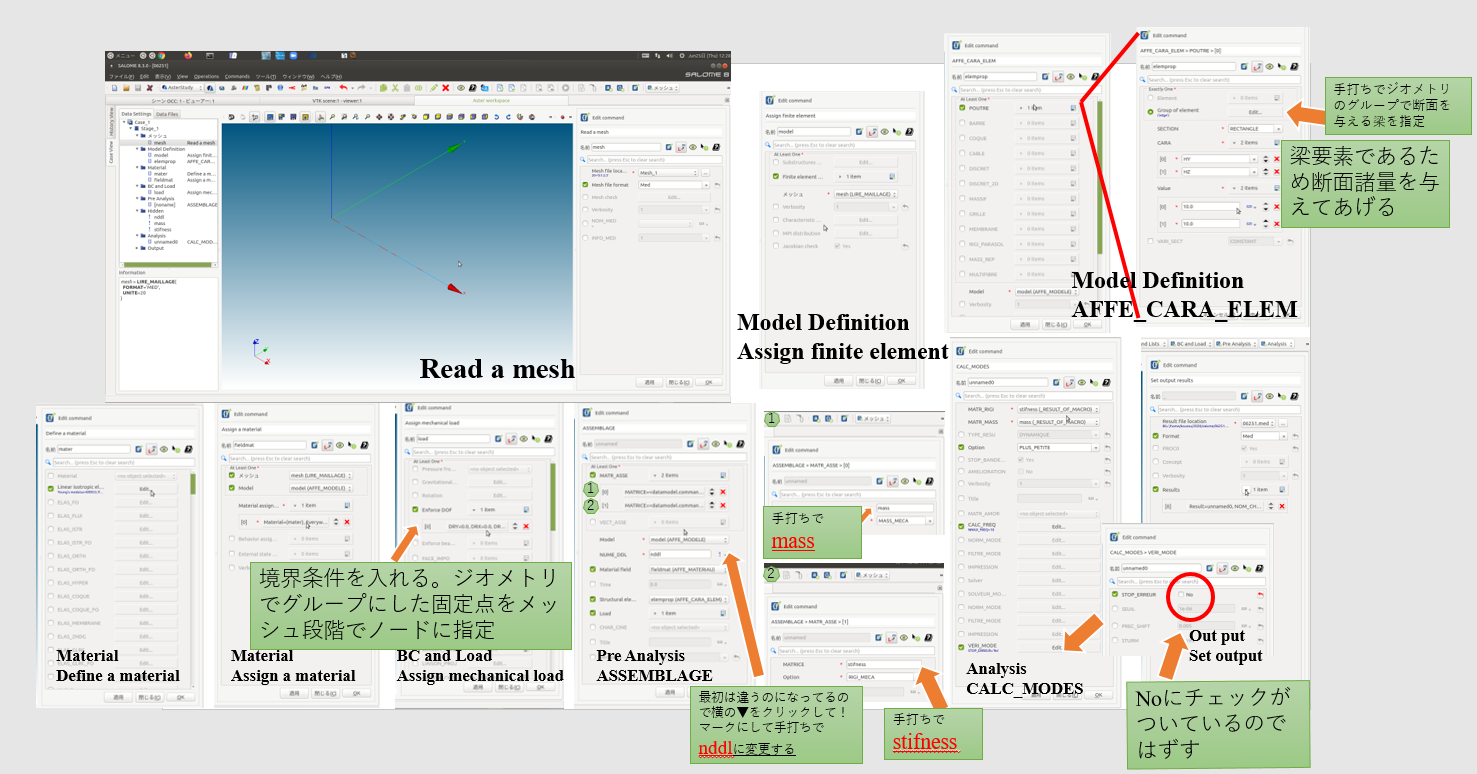Remove the HY row with its red X
This screenshot has width=1477, height=774.
[x=1277, y=159]
